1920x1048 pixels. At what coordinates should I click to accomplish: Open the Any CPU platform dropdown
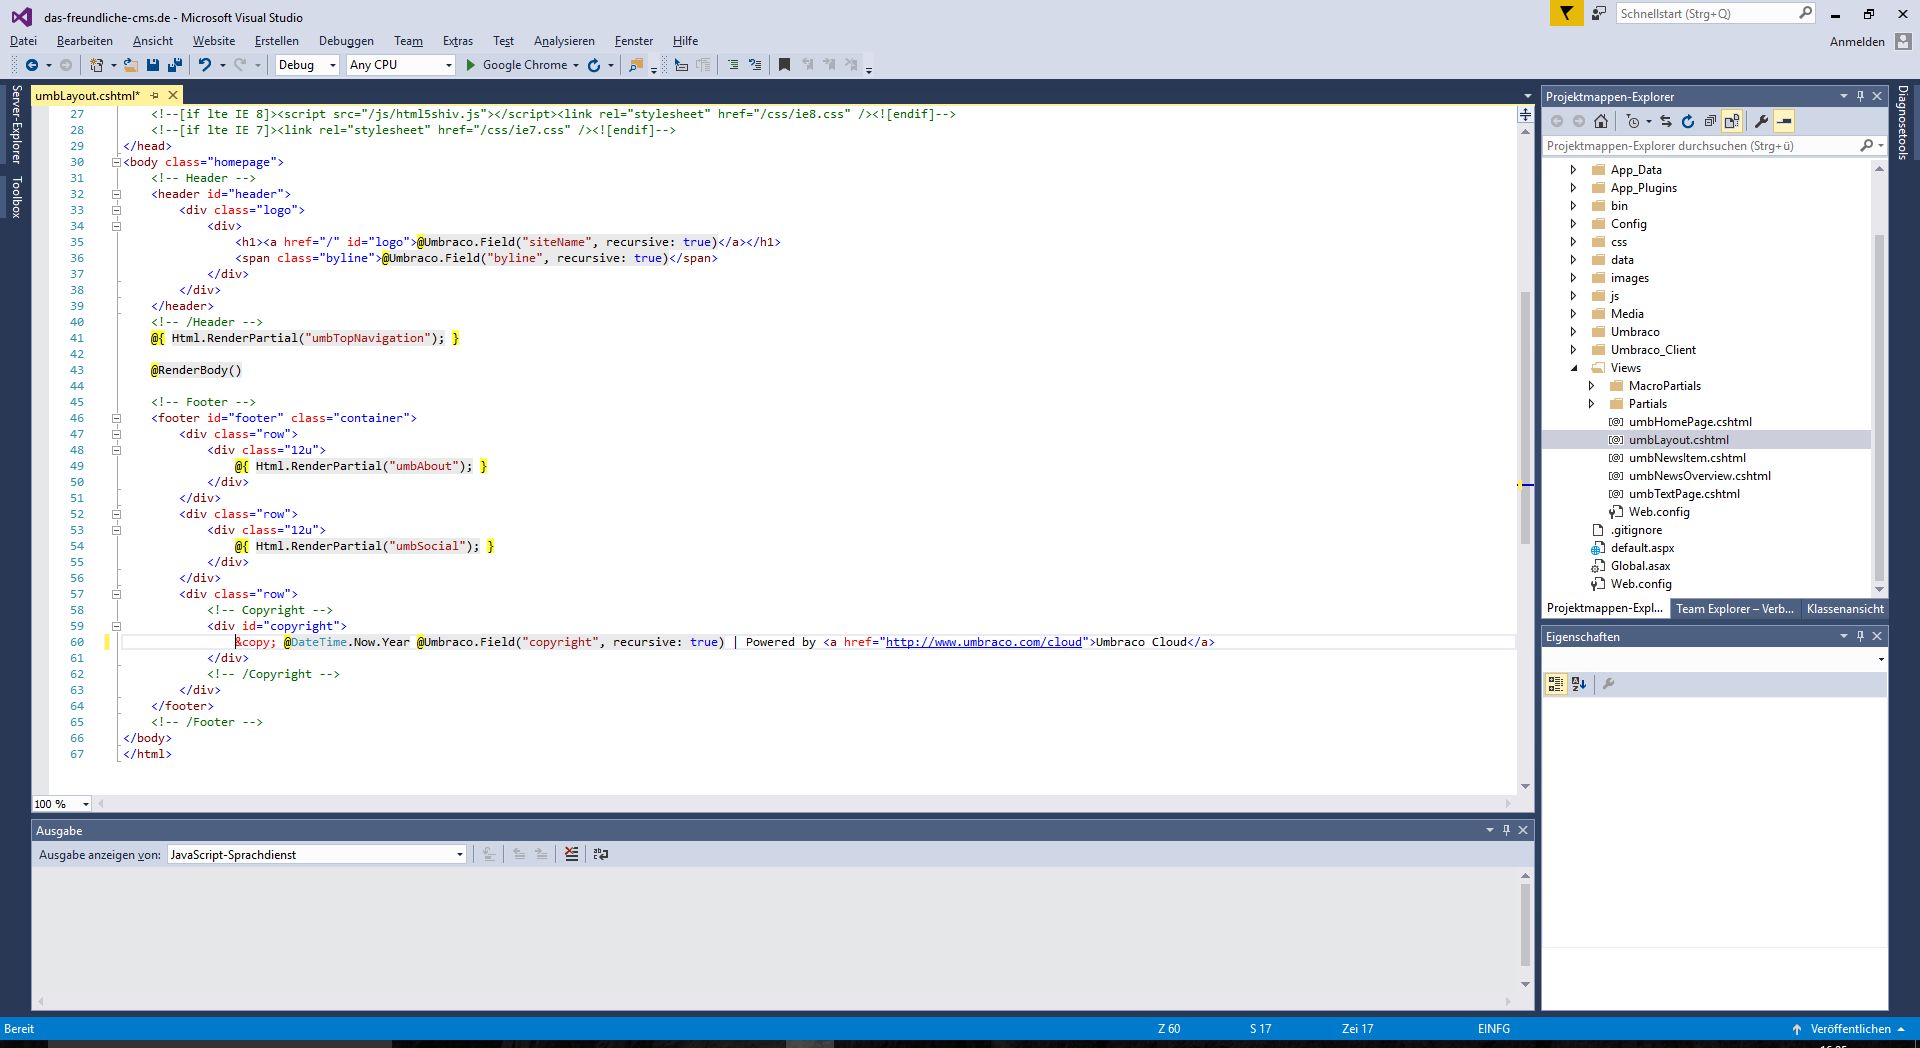(400, 65)
